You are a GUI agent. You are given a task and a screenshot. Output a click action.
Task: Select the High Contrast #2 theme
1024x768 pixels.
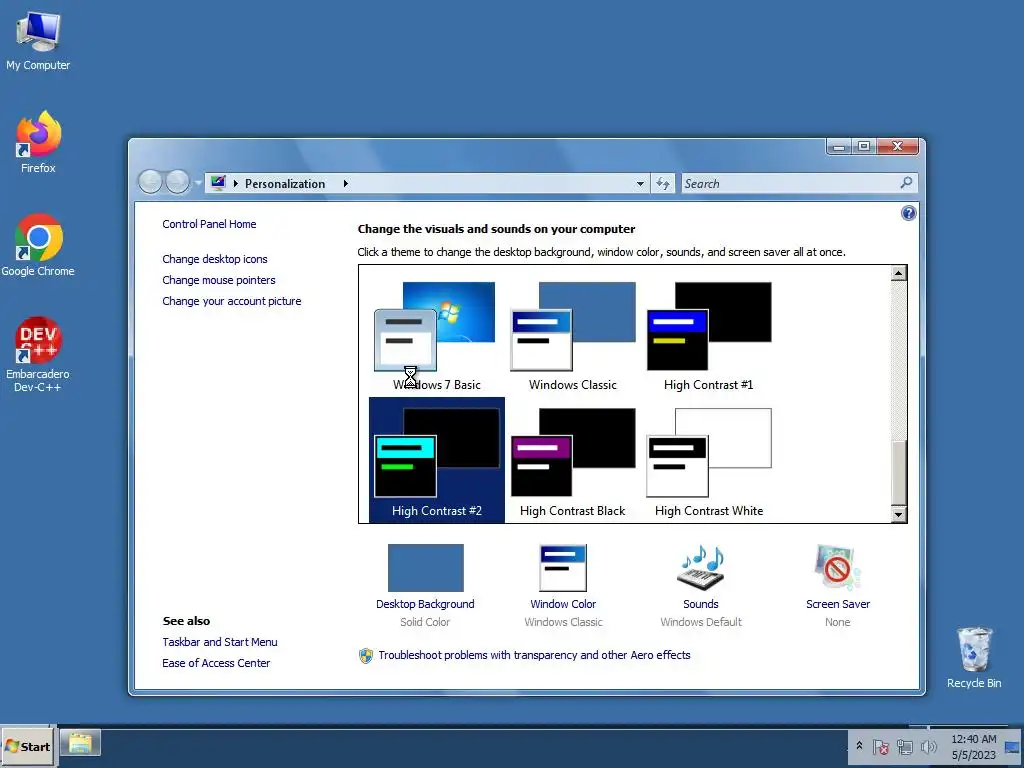[436, 460]
